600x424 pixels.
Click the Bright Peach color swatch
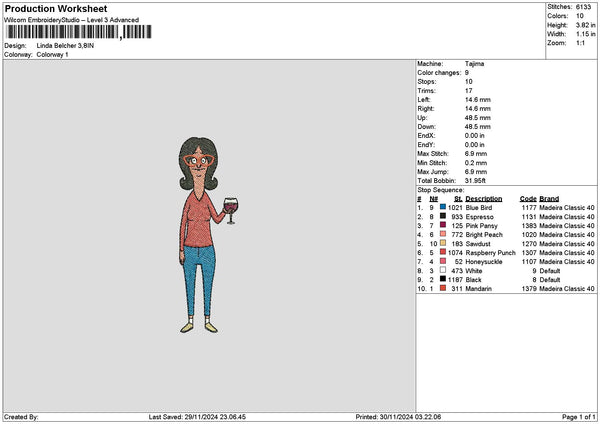[x=443, y=234]
